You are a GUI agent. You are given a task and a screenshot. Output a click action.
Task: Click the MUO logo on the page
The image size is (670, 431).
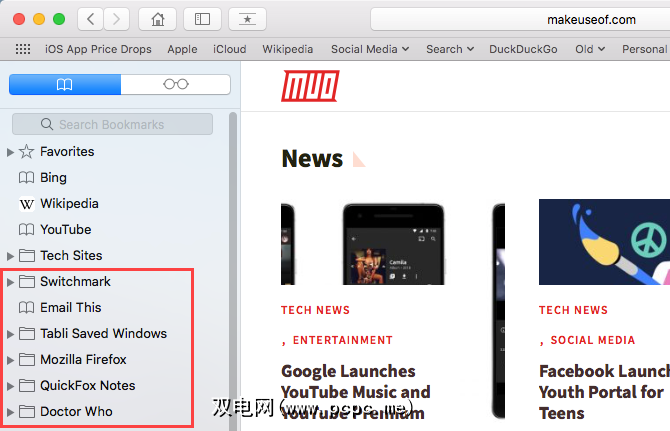(310, 86)
